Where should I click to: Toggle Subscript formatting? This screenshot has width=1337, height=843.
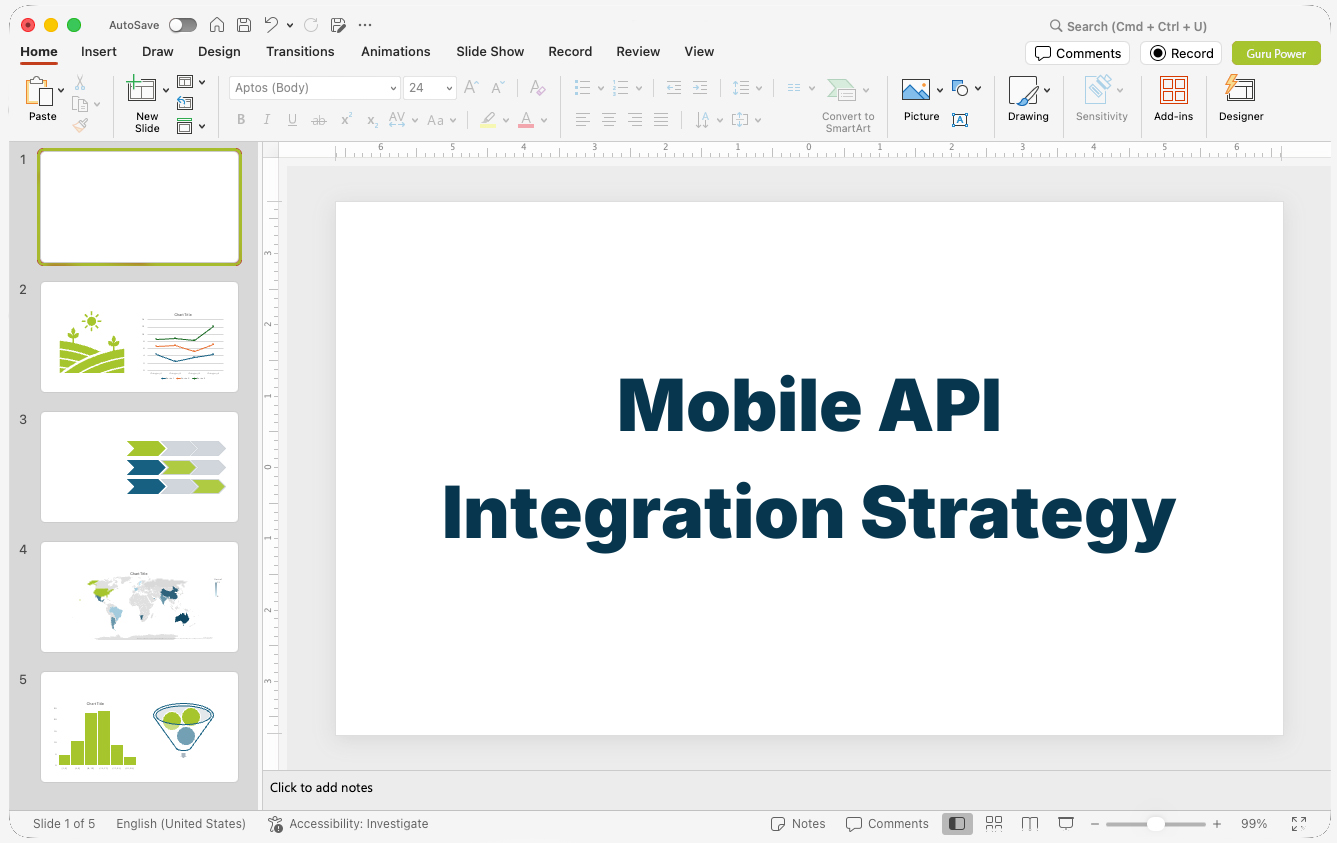372,120
